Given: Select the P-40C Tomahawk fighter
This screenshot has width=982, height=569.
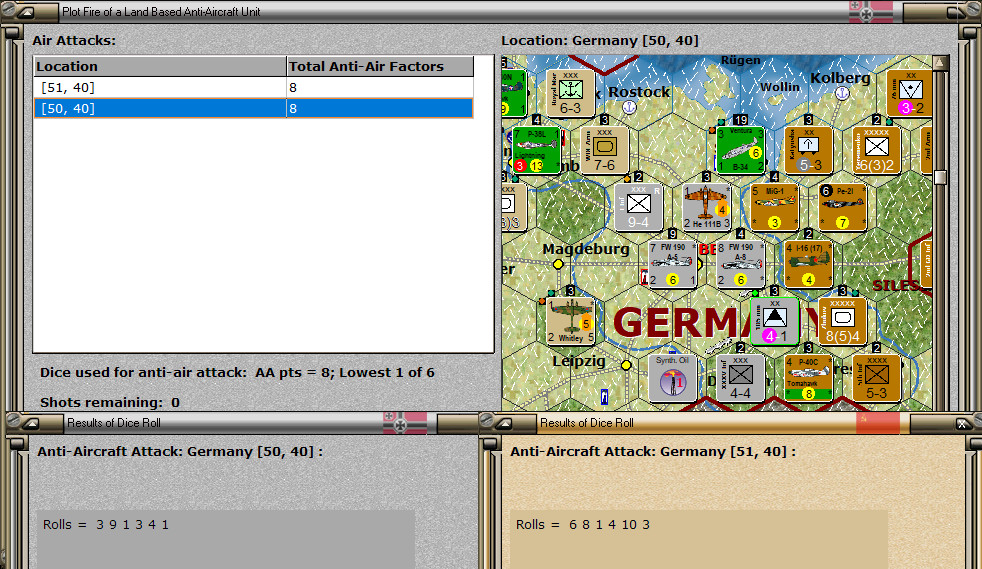Looking at the screenshot, I should click(809, 378).
